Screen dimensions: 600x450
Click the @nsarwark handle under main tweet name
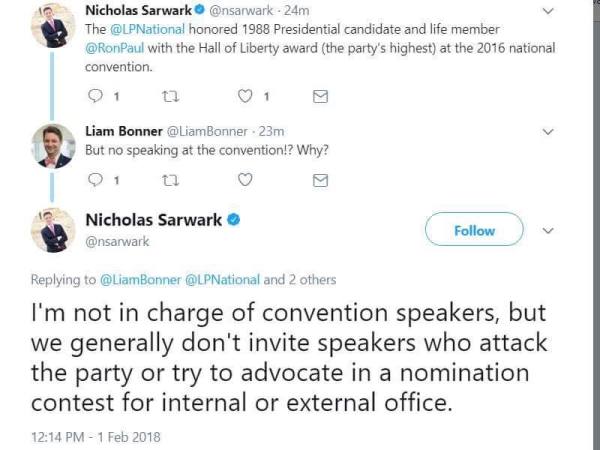tap(117, 242)
